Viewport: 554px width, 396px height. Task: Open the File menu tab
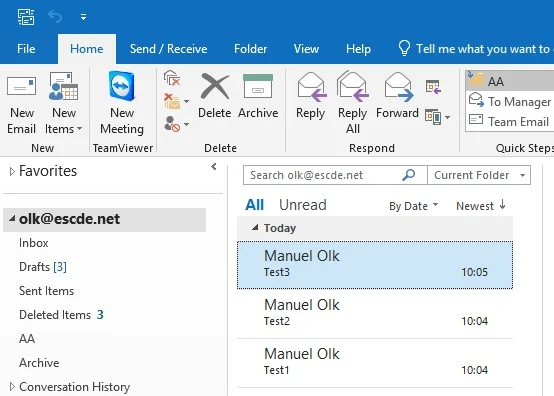pos(26,49)
